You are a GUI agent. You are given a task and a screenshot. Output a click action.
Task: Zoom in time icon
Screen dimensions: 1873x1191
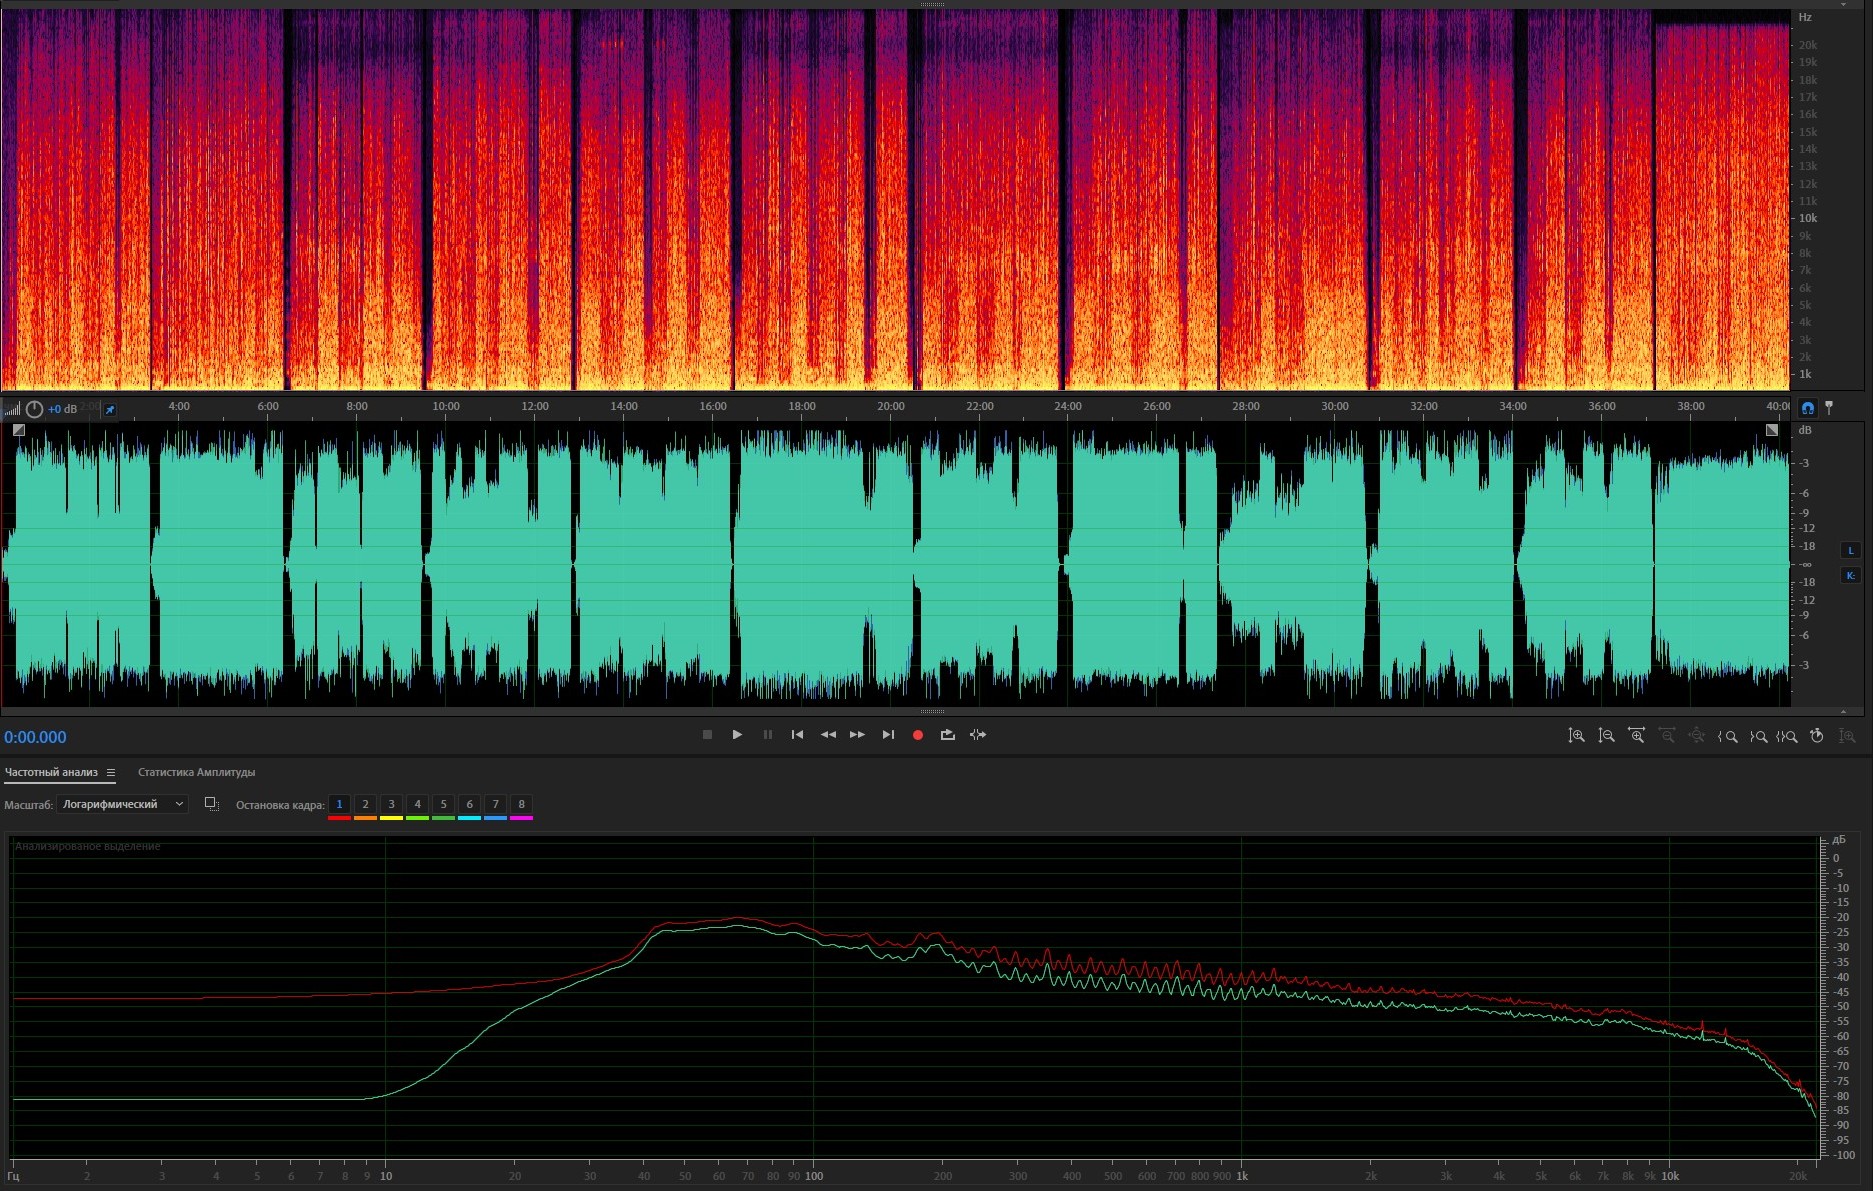point(1636,736)
